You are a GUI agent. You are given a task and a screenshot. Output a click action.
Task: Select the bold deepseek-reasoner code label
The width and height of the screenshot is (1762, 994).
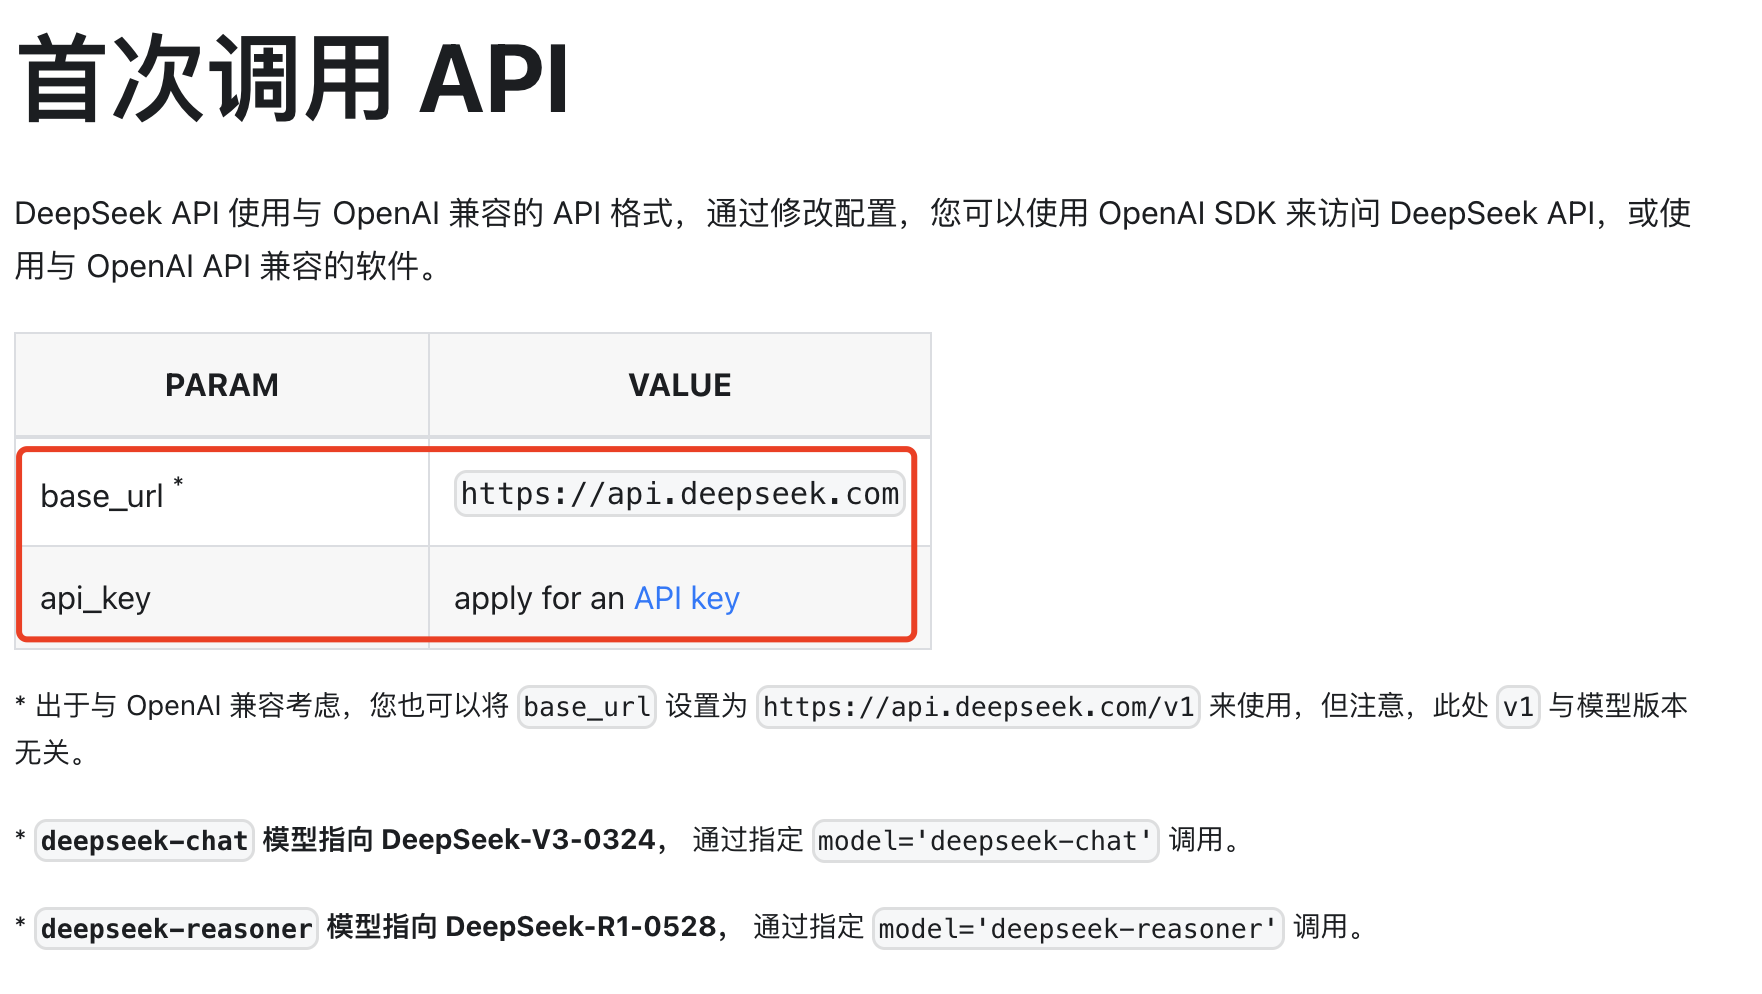point(176,928)
